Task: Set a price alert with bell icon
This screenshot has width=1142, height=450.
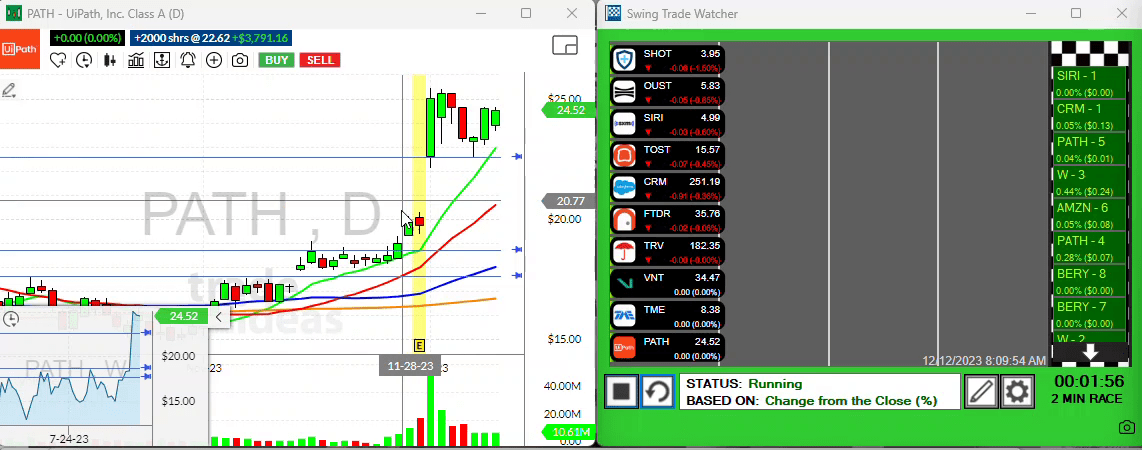Action: pyautogui.click(x=188, y=60)
